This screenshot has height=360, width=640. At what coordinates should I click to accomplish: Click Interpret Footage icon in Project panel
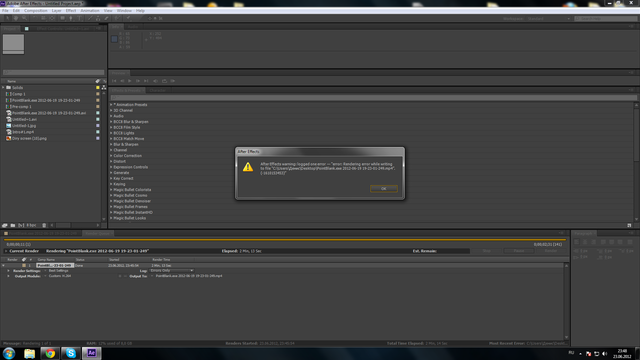[x=4, y=225]
